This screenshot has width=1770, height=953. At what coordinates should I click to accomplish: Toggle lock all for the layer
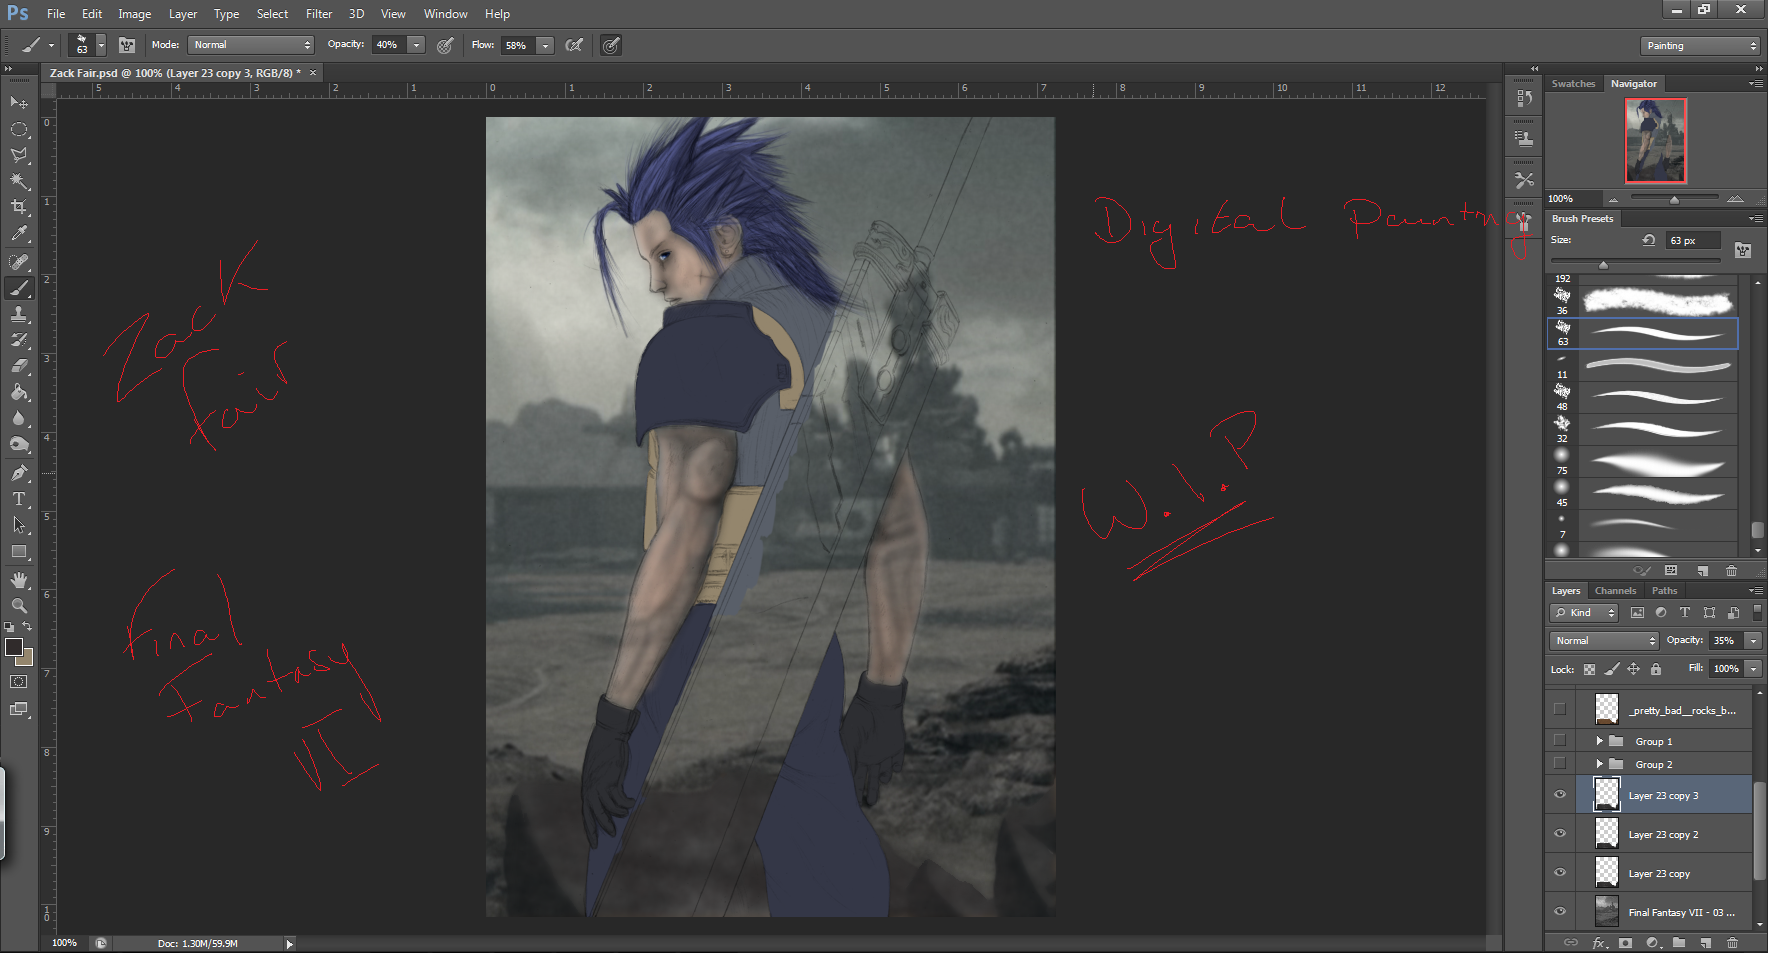click(x=1655, y=669)
